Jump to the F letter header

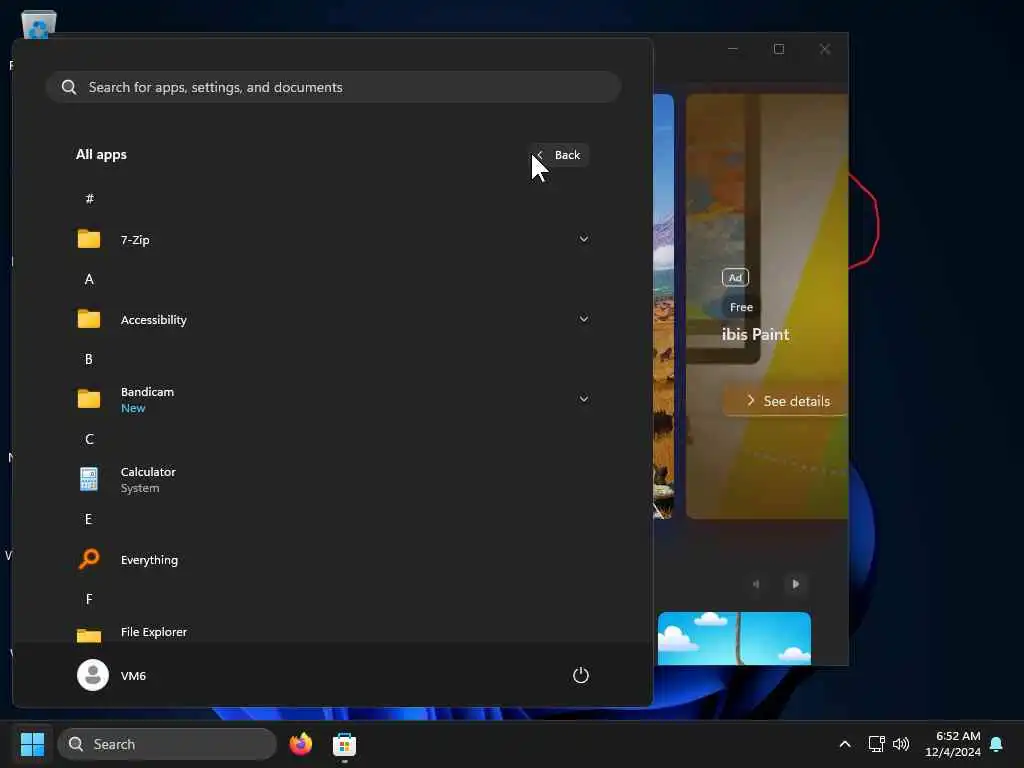(x=89, y=599)
